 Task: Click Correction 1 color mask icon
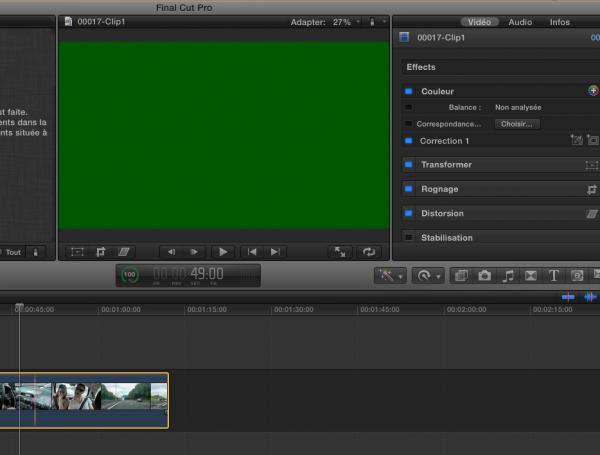(x=576, y=140)
